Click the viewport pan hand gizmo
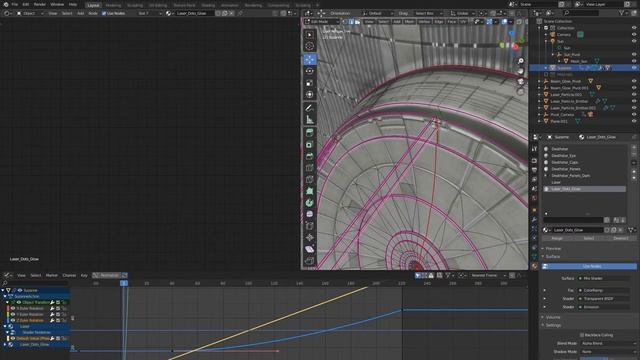Image resolution: width=640 pixels, height=360 pixels. click(x=520, y=71)
